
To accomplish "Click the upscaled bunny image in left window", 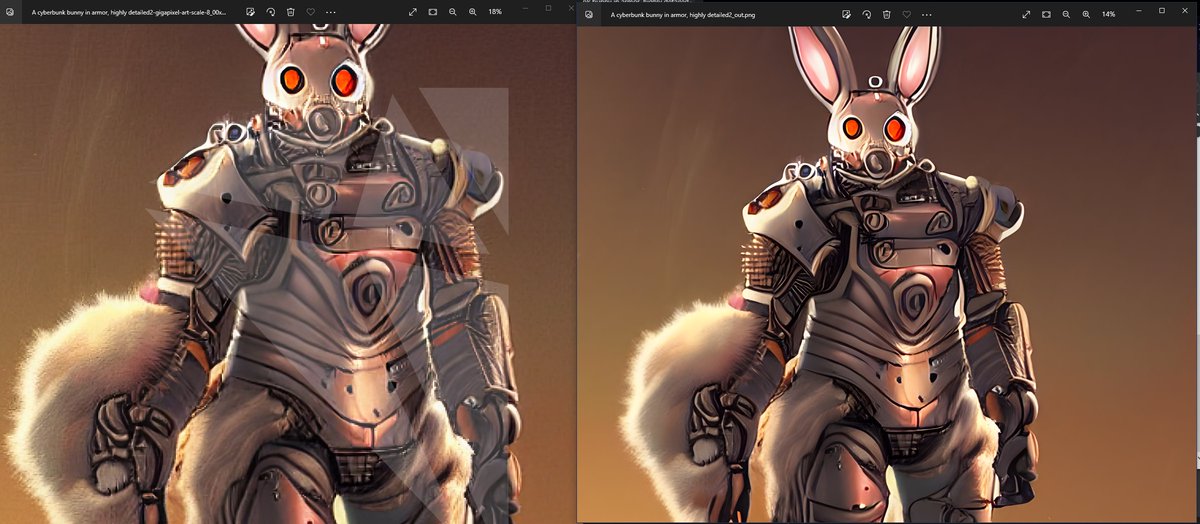I will (288, 272).
